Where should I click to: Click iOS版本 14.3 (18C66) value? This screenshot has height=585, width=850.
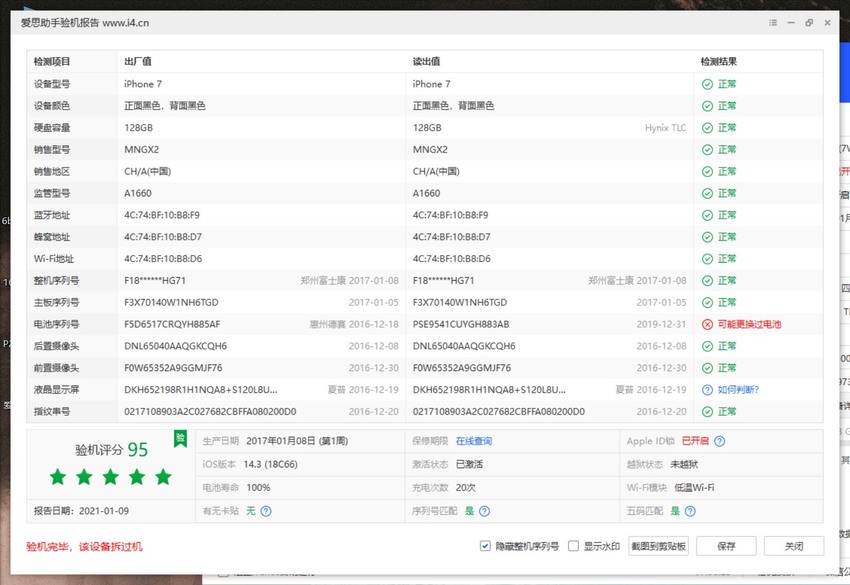click(271, 465)
